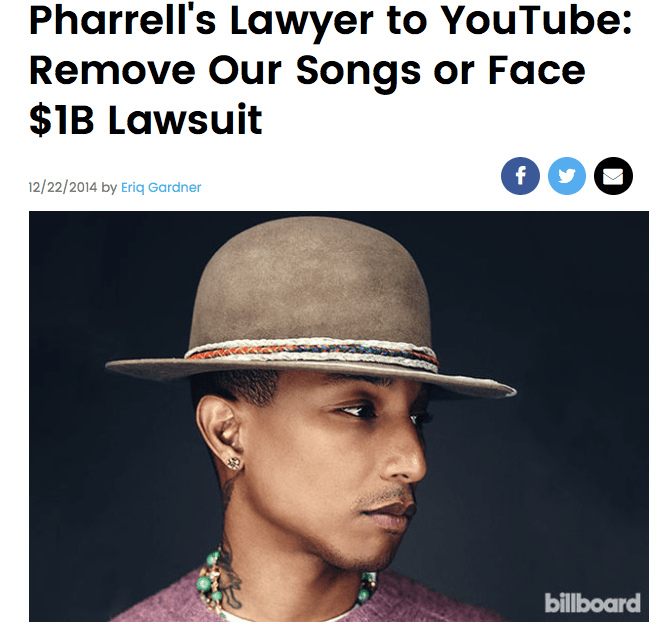Image resolution: width=669 pixels, height=627 pixels.
Task: Click the 12/22/2014 publication date
Action: coord(63,187)
